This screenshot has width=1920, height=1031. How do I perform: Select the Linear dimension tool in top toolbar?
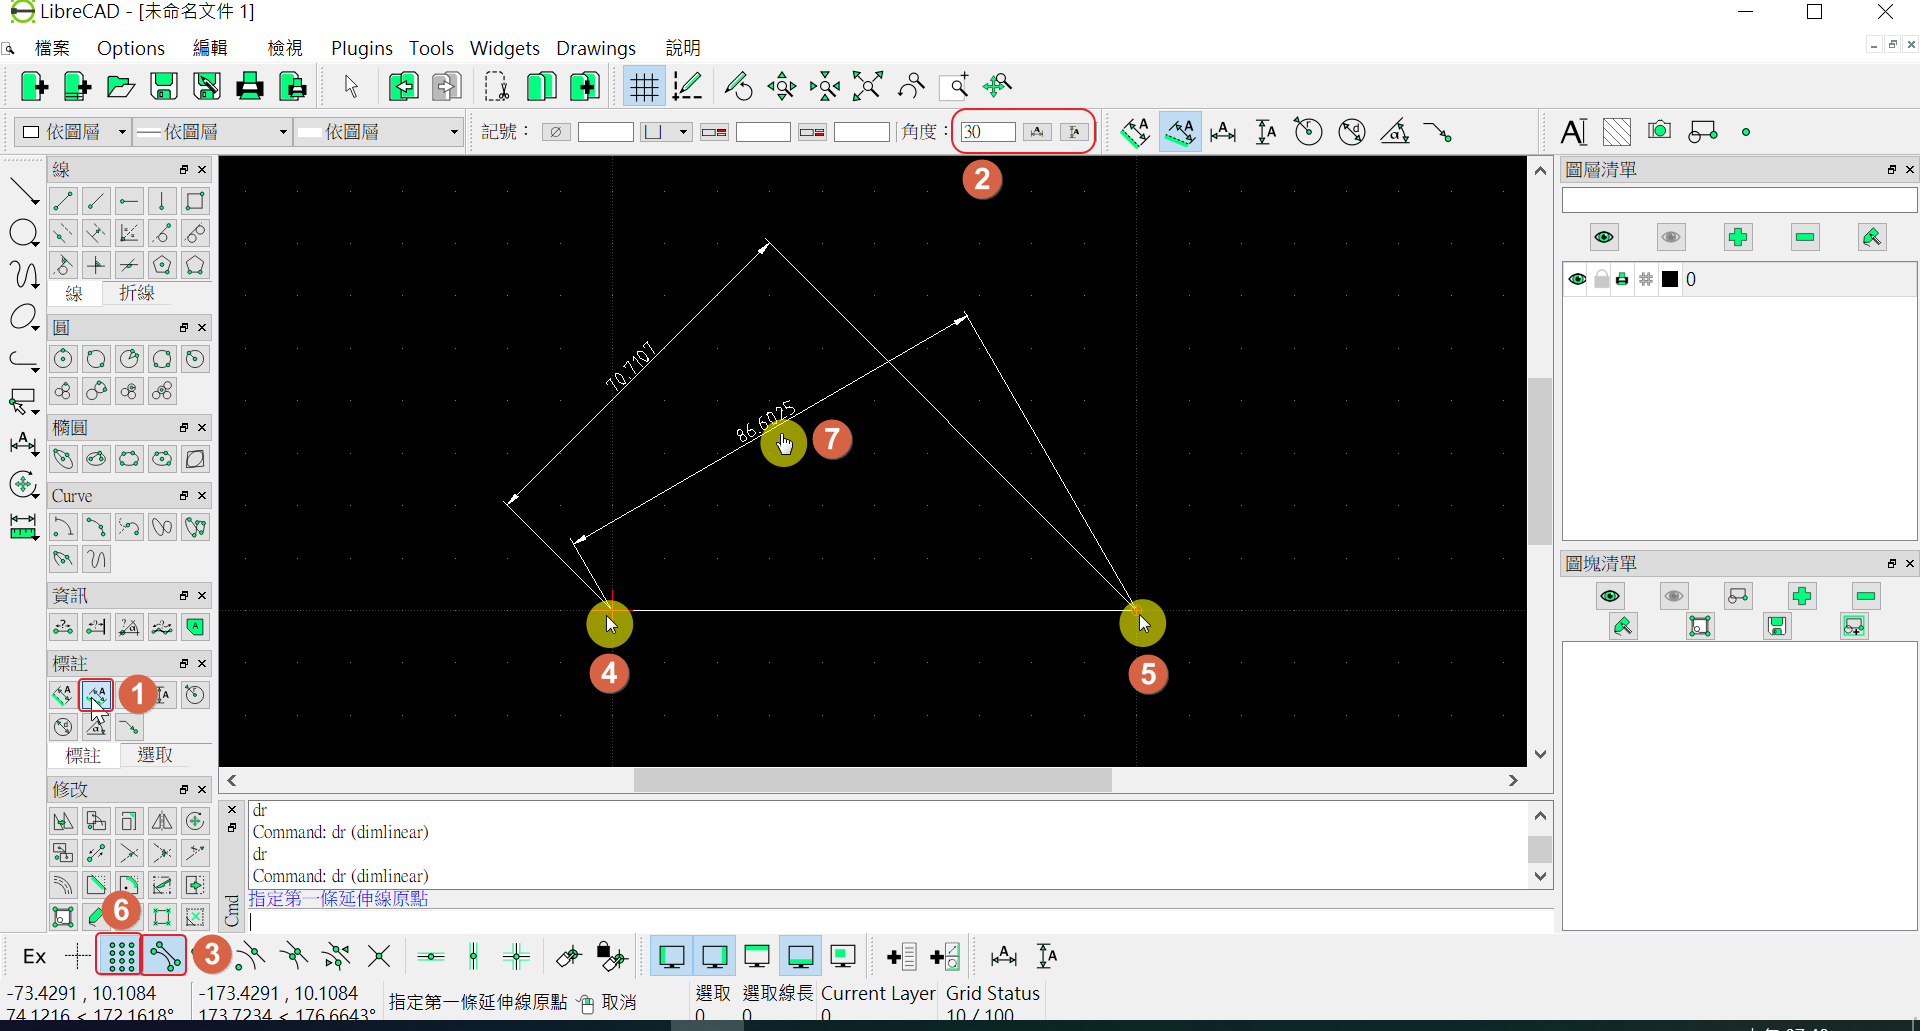click(x=1180, y=132)
